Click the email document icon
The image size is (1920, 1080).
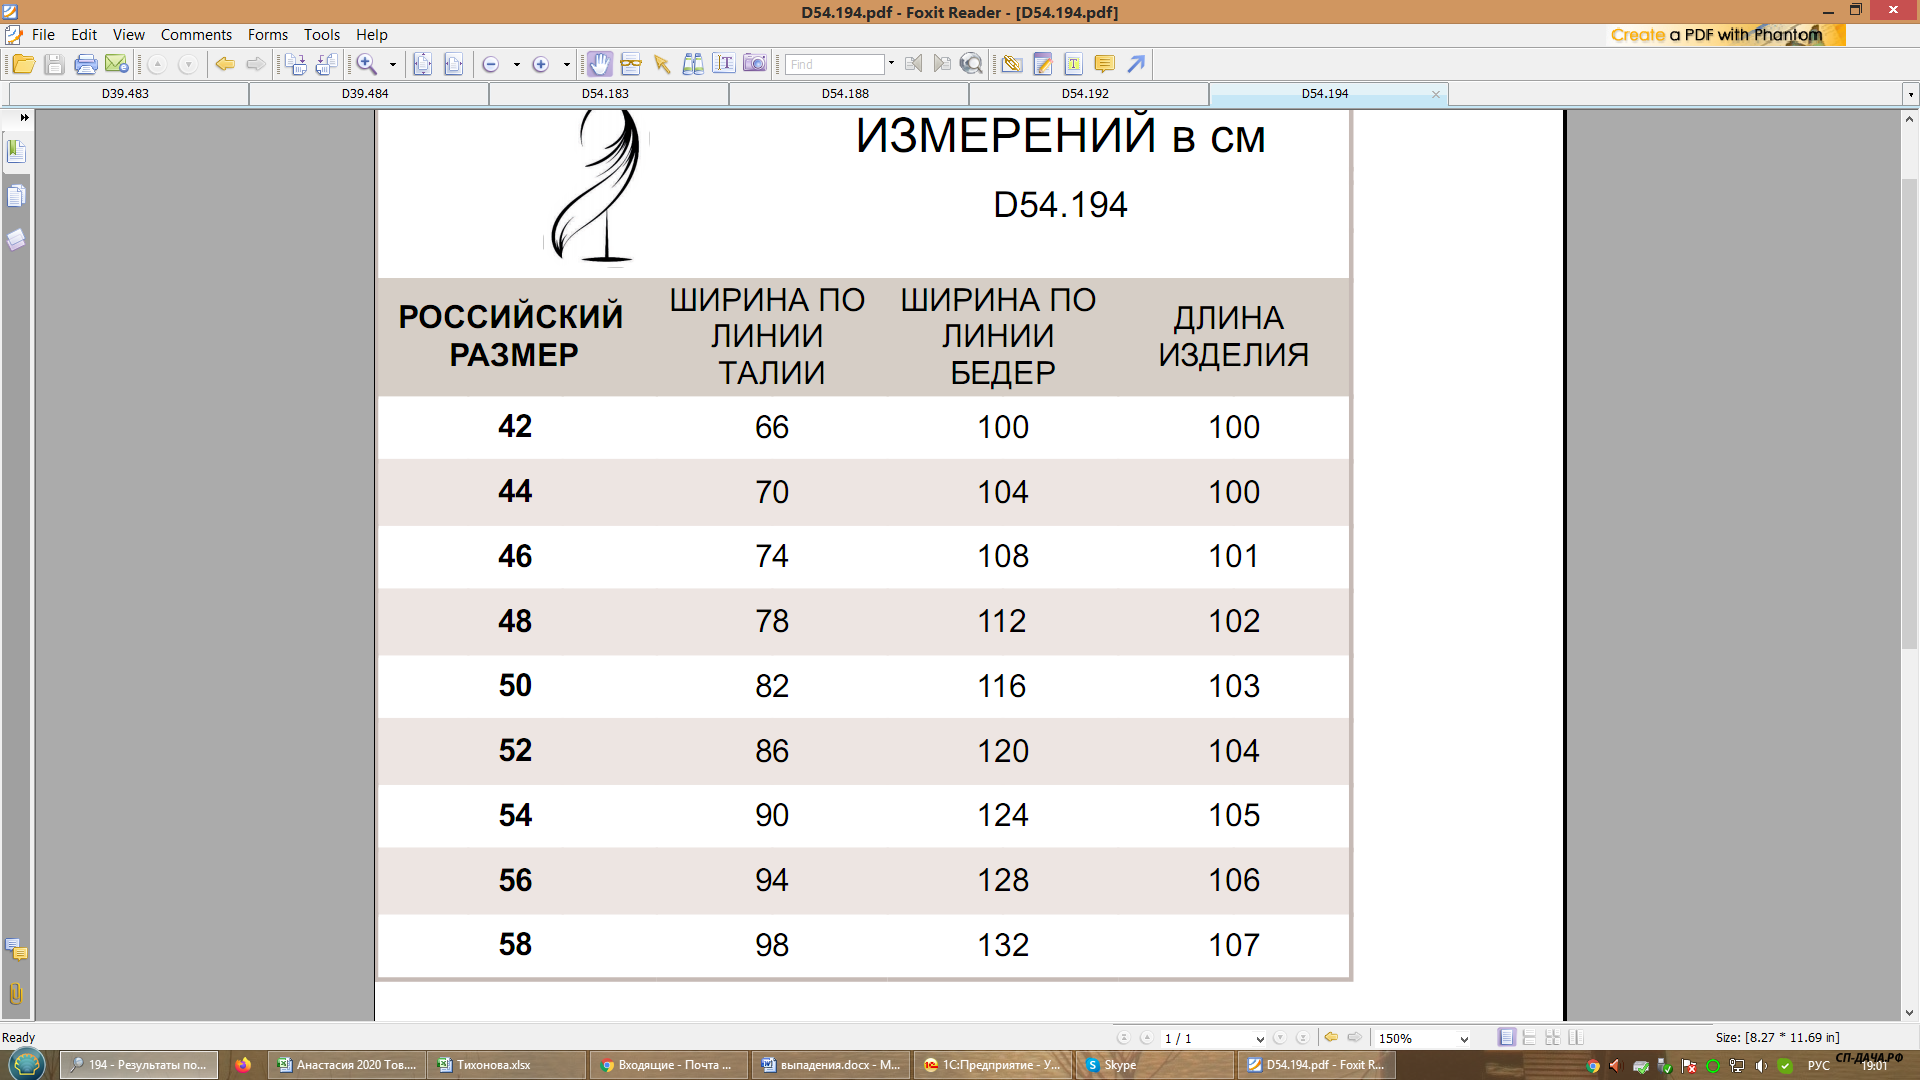pos(117,65)
